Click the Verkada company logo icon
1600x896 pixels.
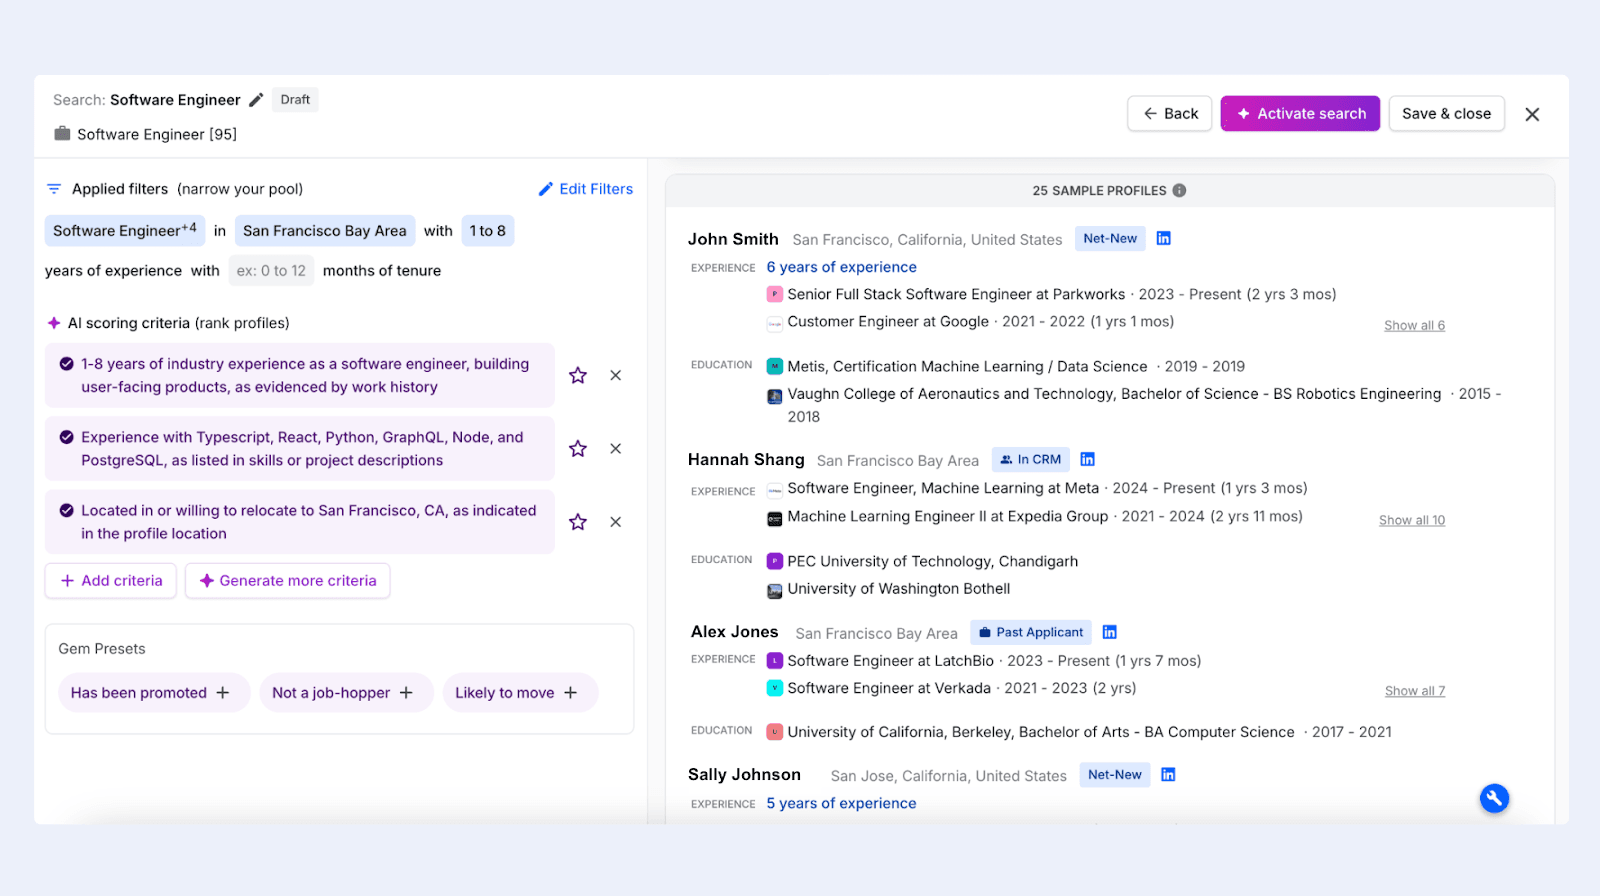(x=775, y=688)
